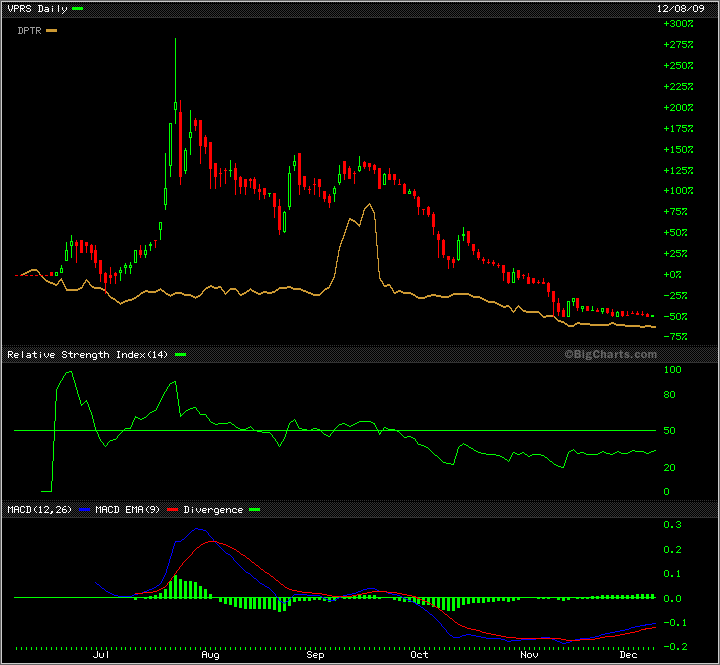Click the 0.3 MACD axis label
Screen dimensions: 720x665
[x=673, y=525]
